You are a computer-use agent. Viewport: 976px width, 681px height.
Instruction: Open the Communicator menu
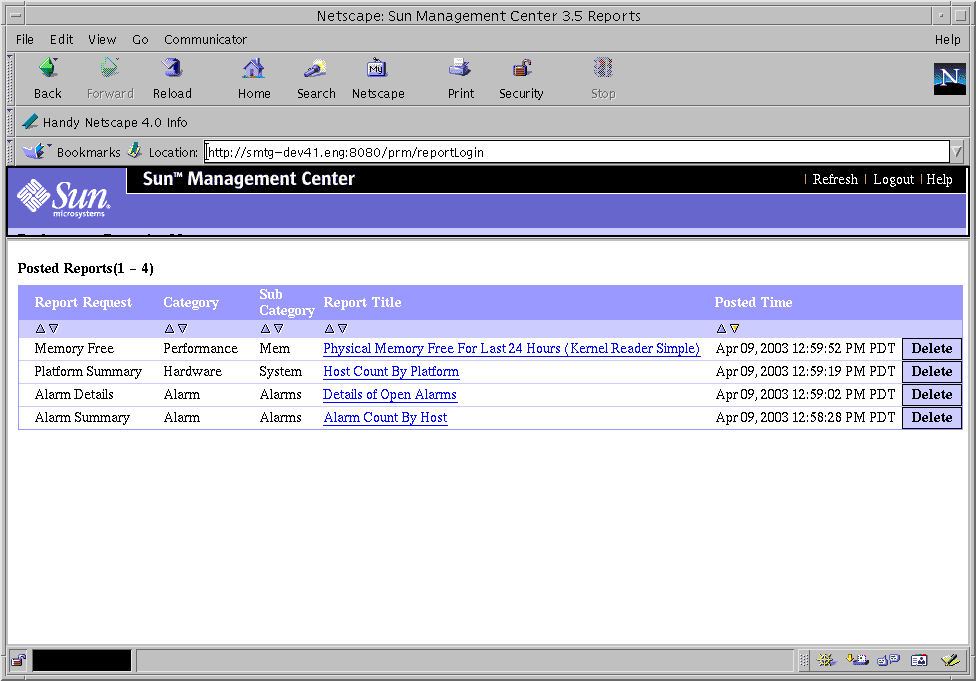click(205, 40)
